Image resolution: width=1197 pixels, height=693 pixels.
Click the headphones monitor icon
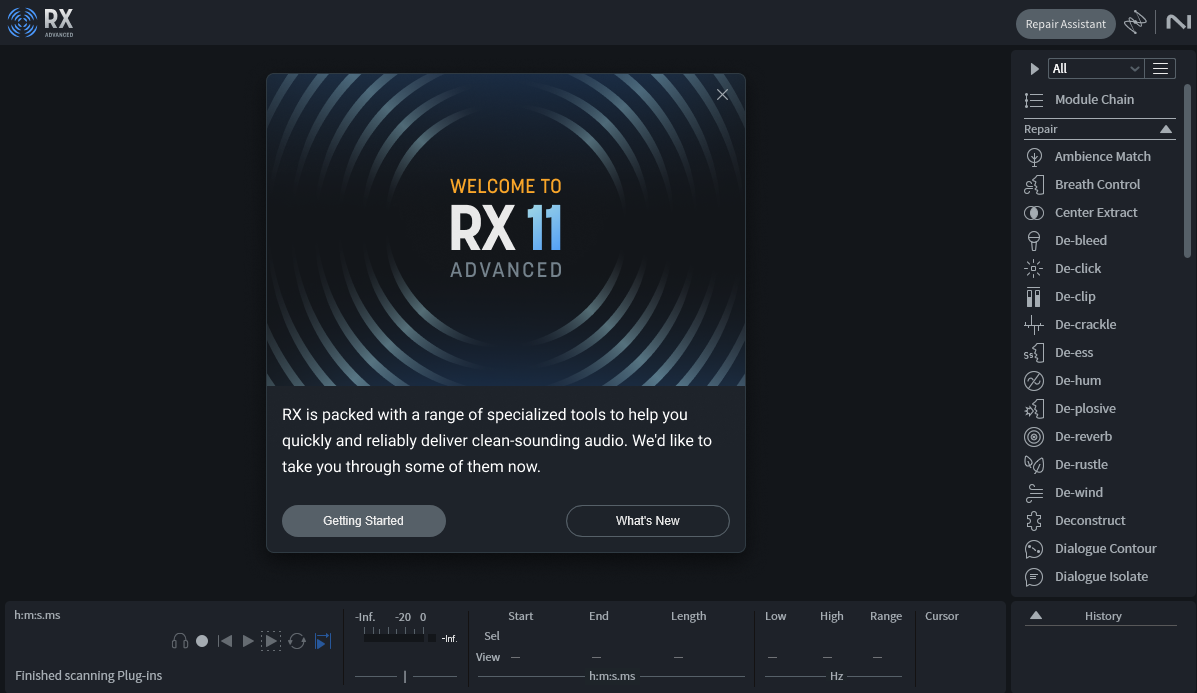click(x=180, y=641)
